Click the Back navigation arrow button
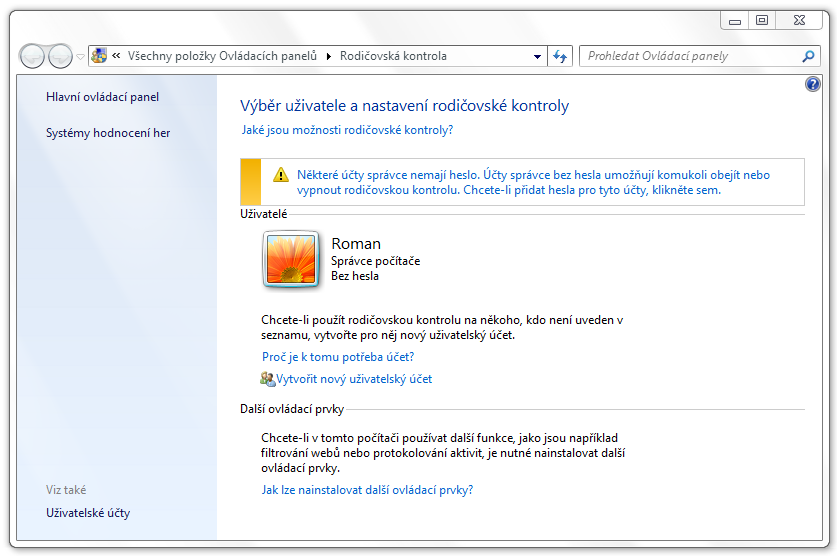Viewport: 837px width, 556px height. [32, 55]
